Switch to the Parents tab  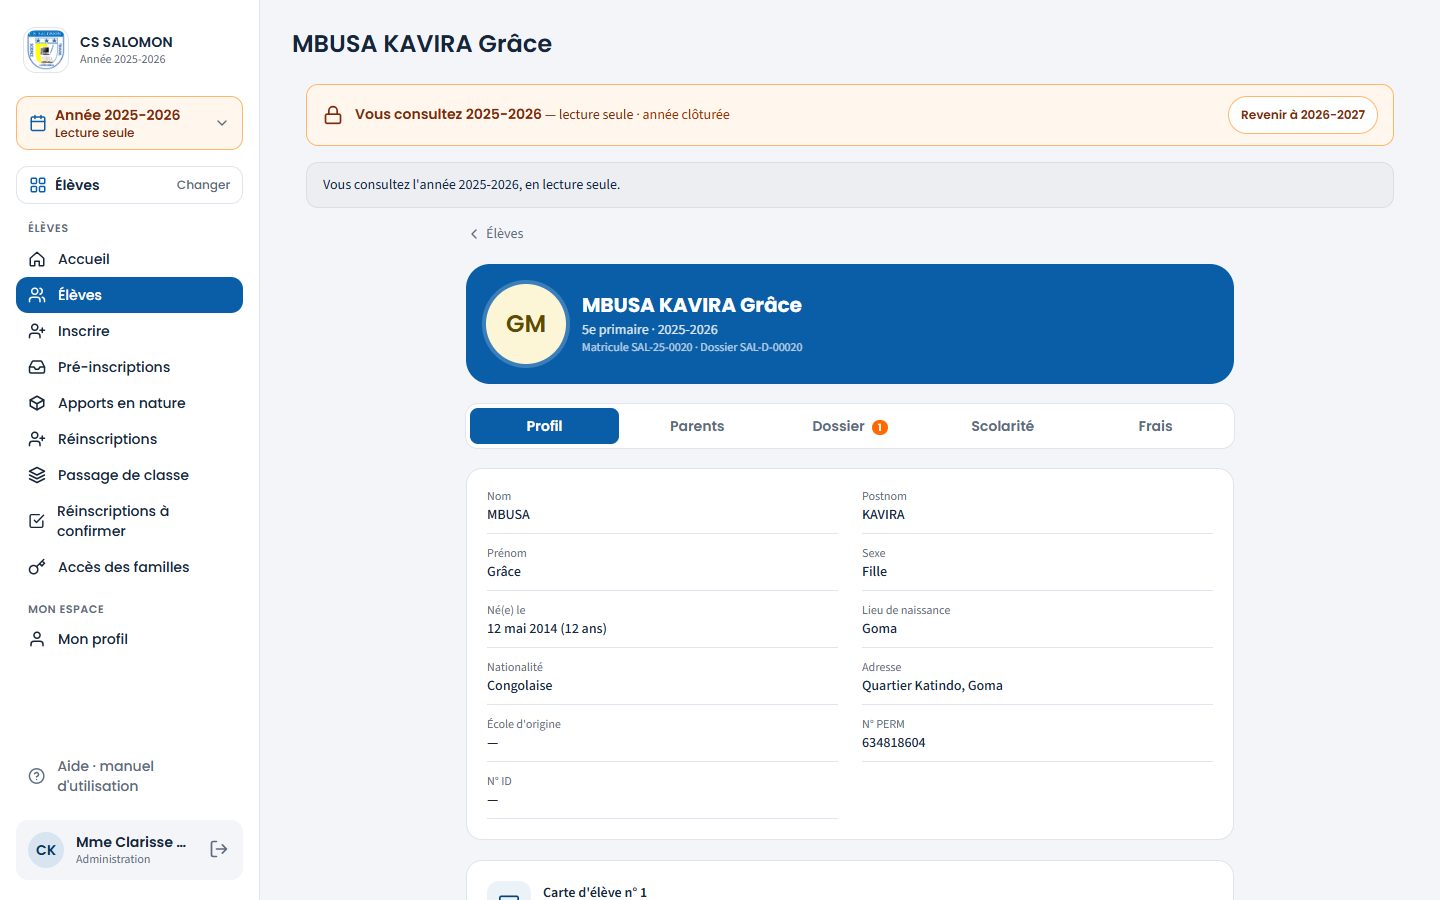coord(697,426)
